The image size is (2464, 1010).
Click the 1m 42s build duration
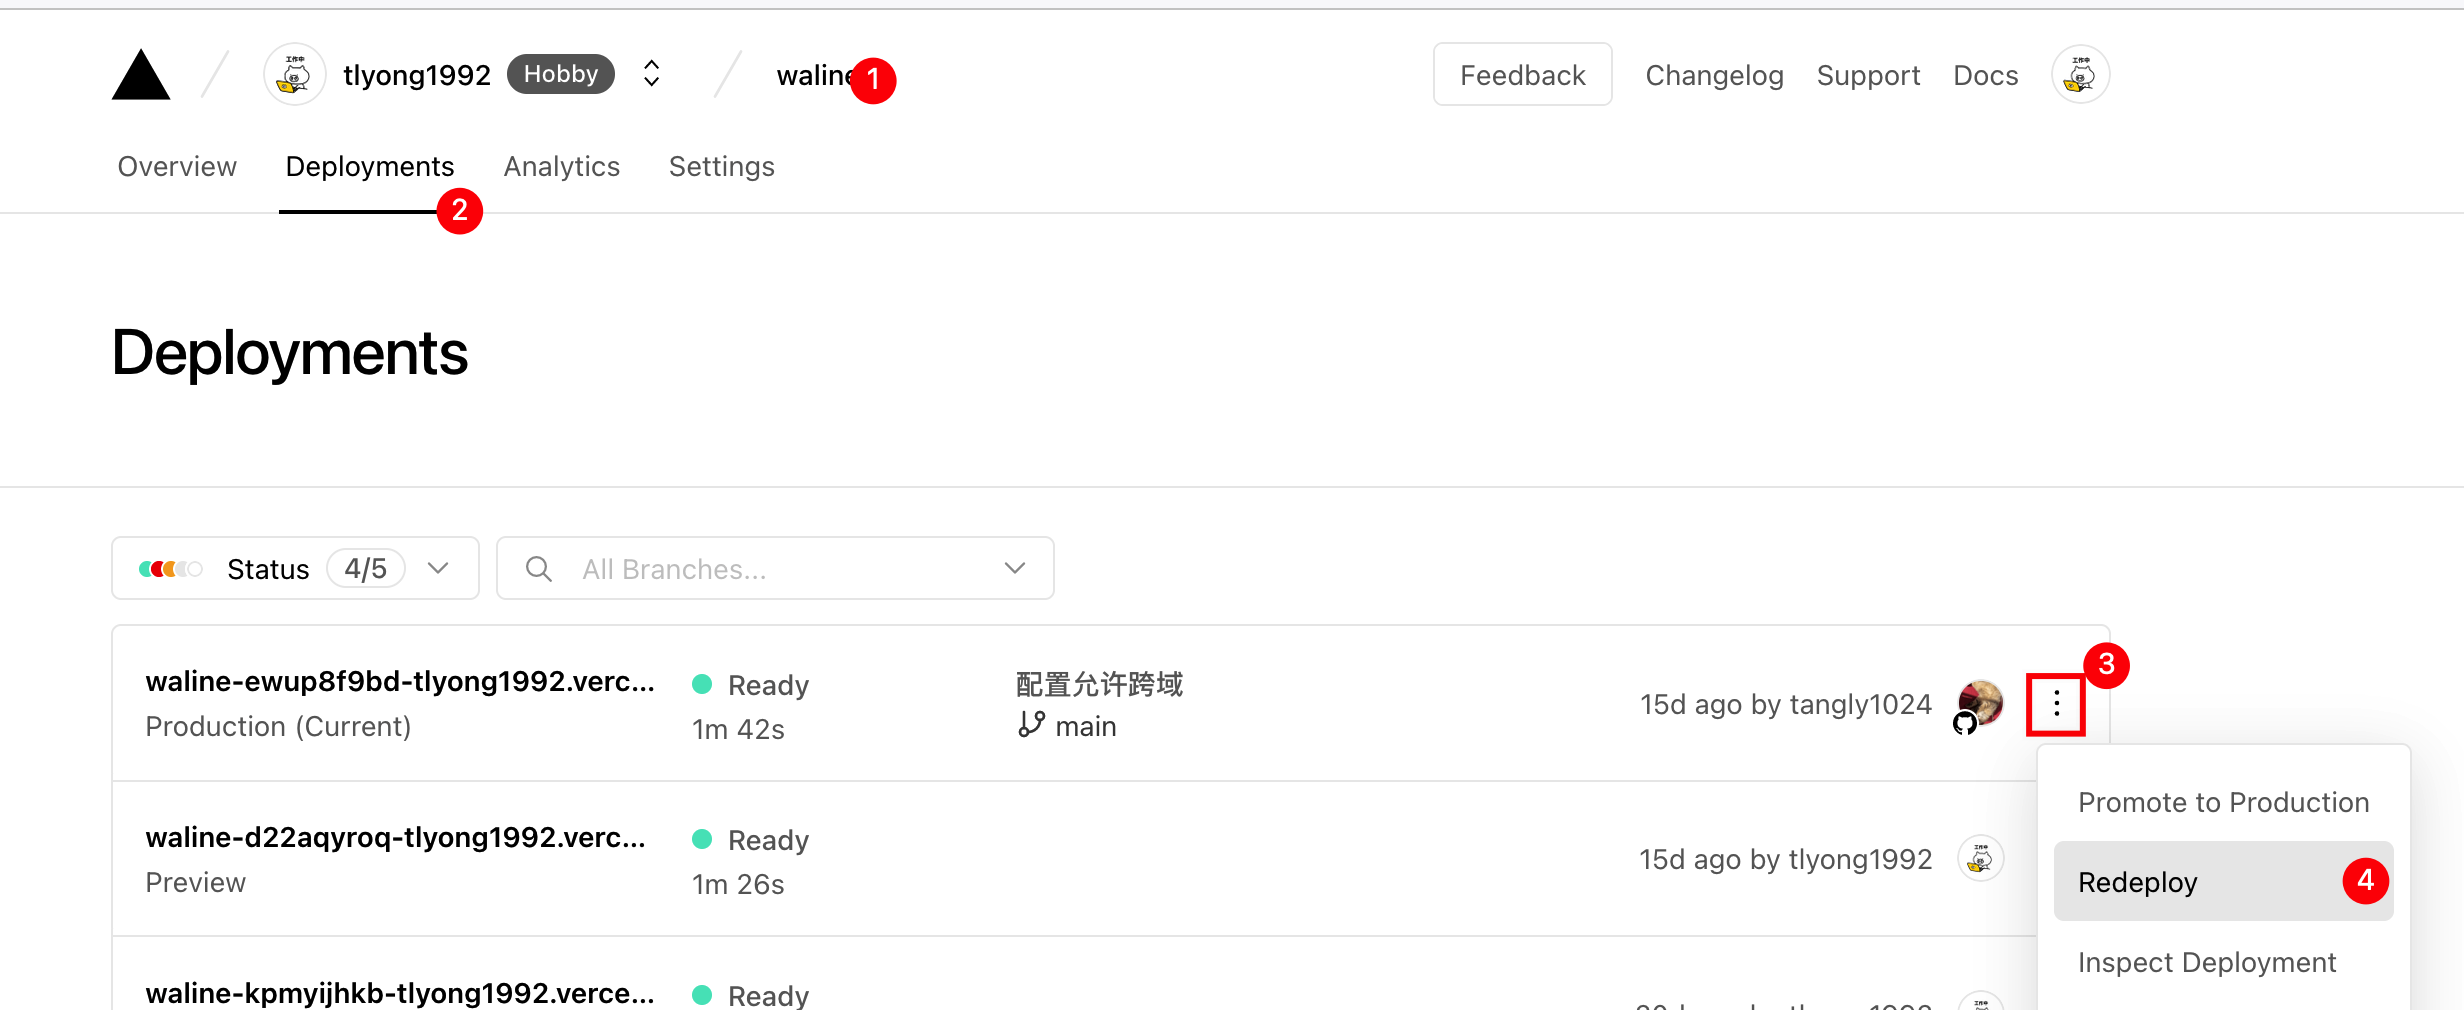point(738,729)
